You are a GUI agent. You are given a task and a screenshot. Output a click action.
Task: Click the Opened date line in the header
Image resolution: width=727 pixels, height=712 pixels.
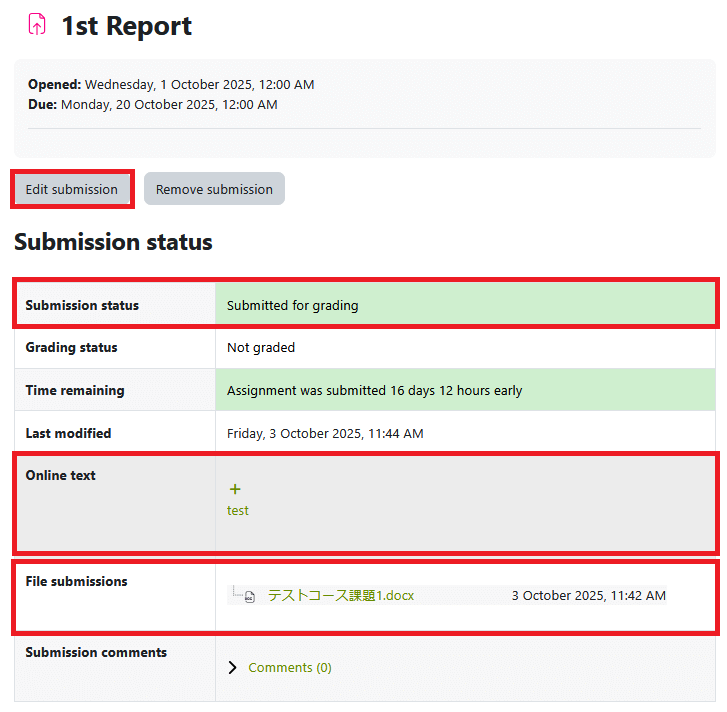coord(171,84)
